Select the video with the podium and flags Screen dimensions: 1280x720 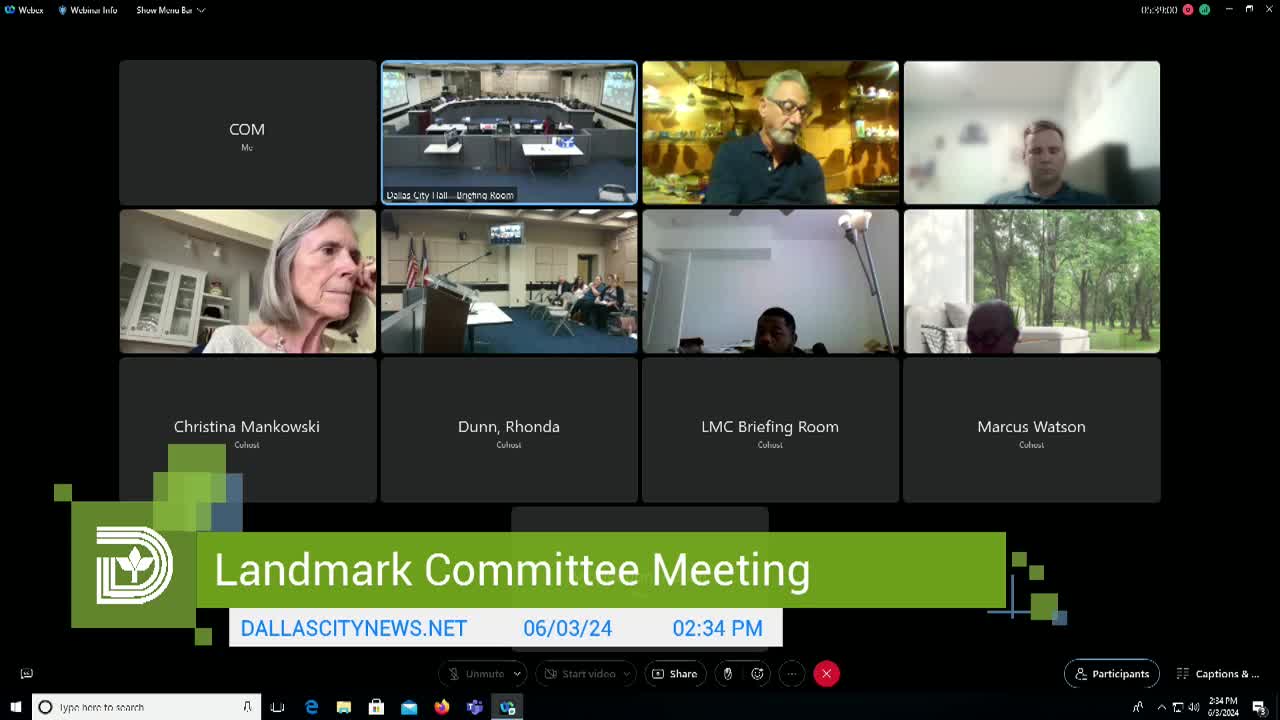[509, 281]
